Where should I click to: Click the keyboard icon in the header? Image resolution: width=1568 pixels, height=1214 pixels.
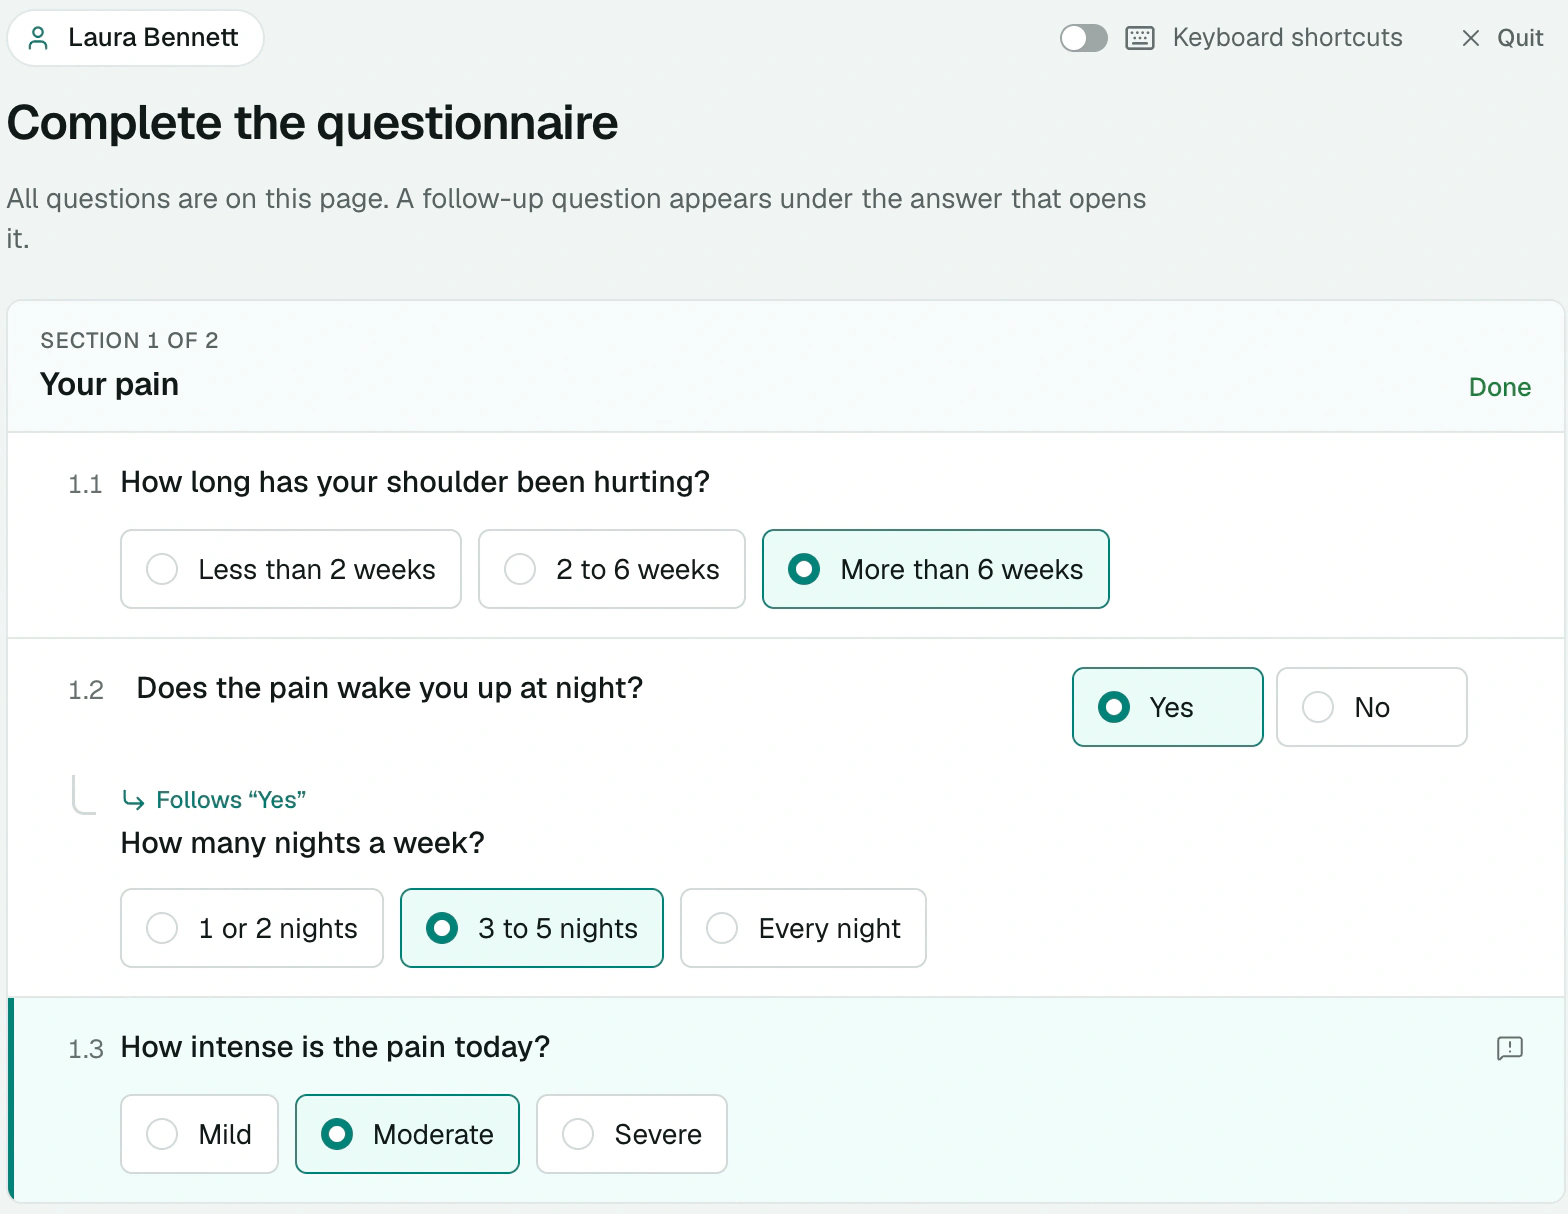click(x=1140, y=38)
